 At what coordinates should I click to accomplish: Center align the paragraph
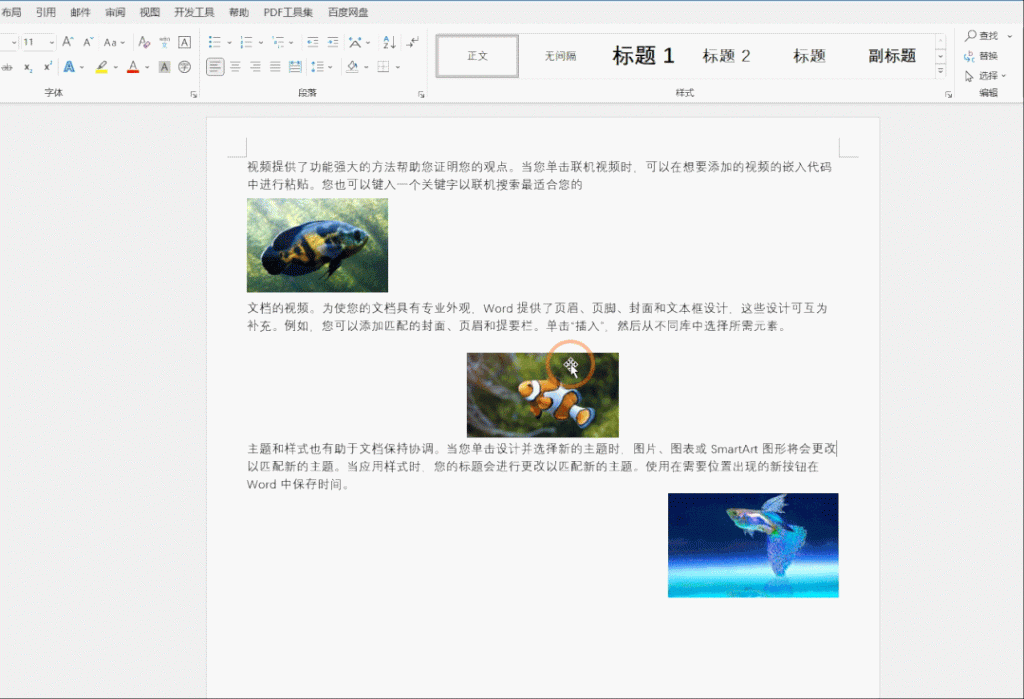pyautogui.click(x=235, y=67)
